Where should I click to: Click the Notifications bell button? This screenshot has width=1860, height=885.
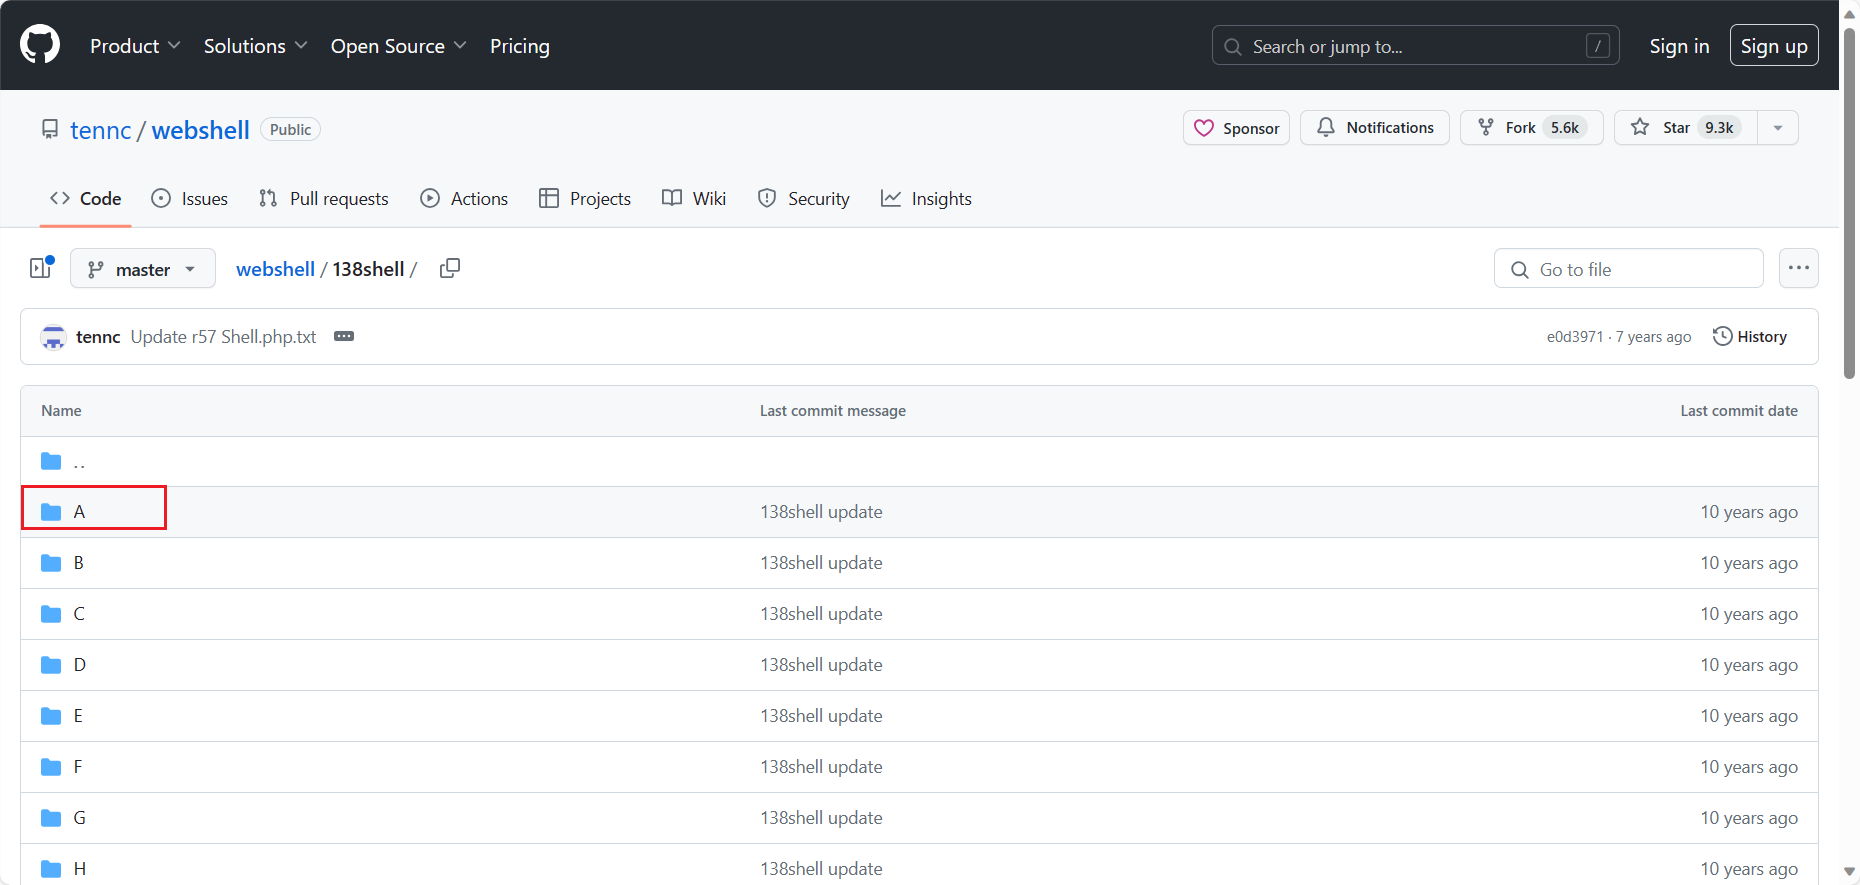pyautogui.click(x=1375, y=128)
